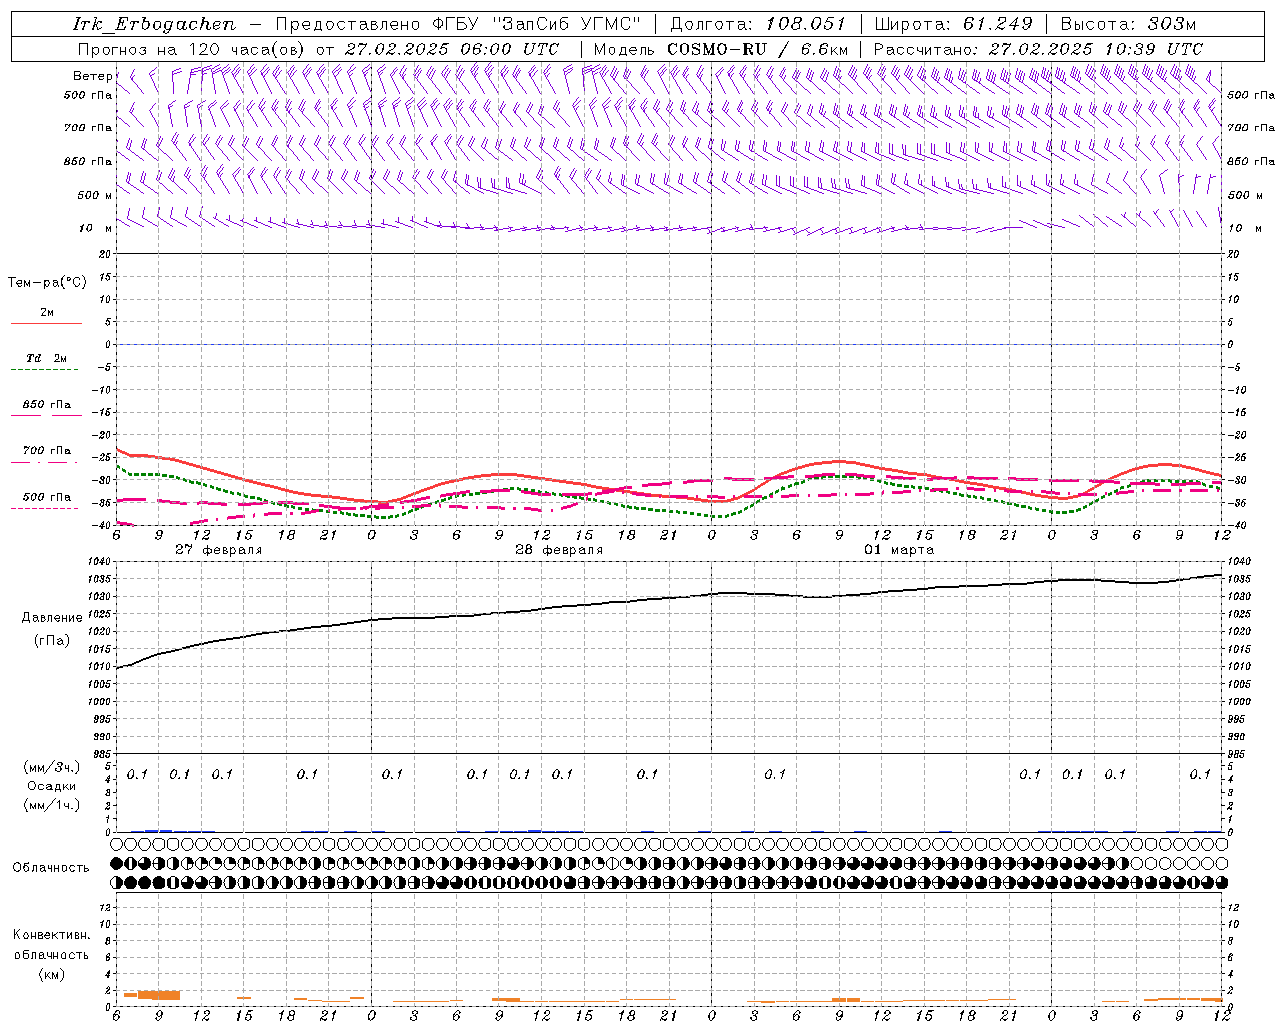Click the date label "28 февраля"
The height and width of the screenshot is (1024, 1280).
click(559, 550)
